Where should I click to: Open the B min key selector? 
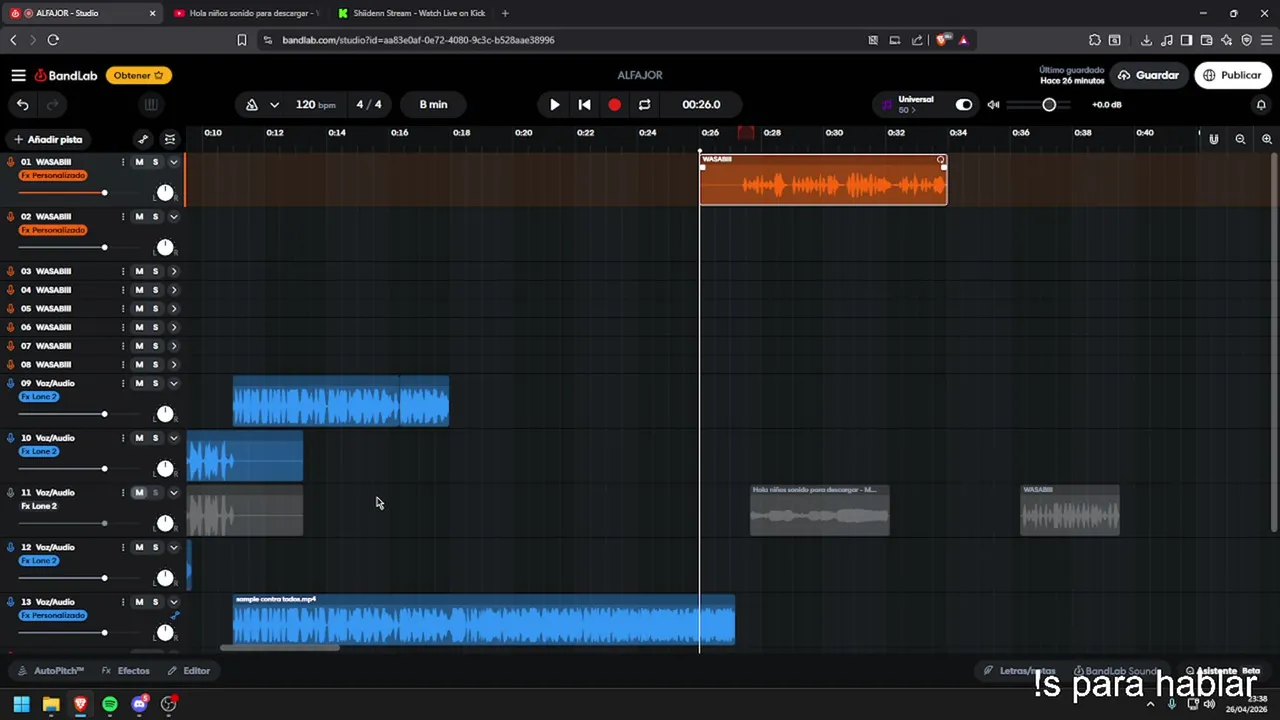tap(433, 104)
